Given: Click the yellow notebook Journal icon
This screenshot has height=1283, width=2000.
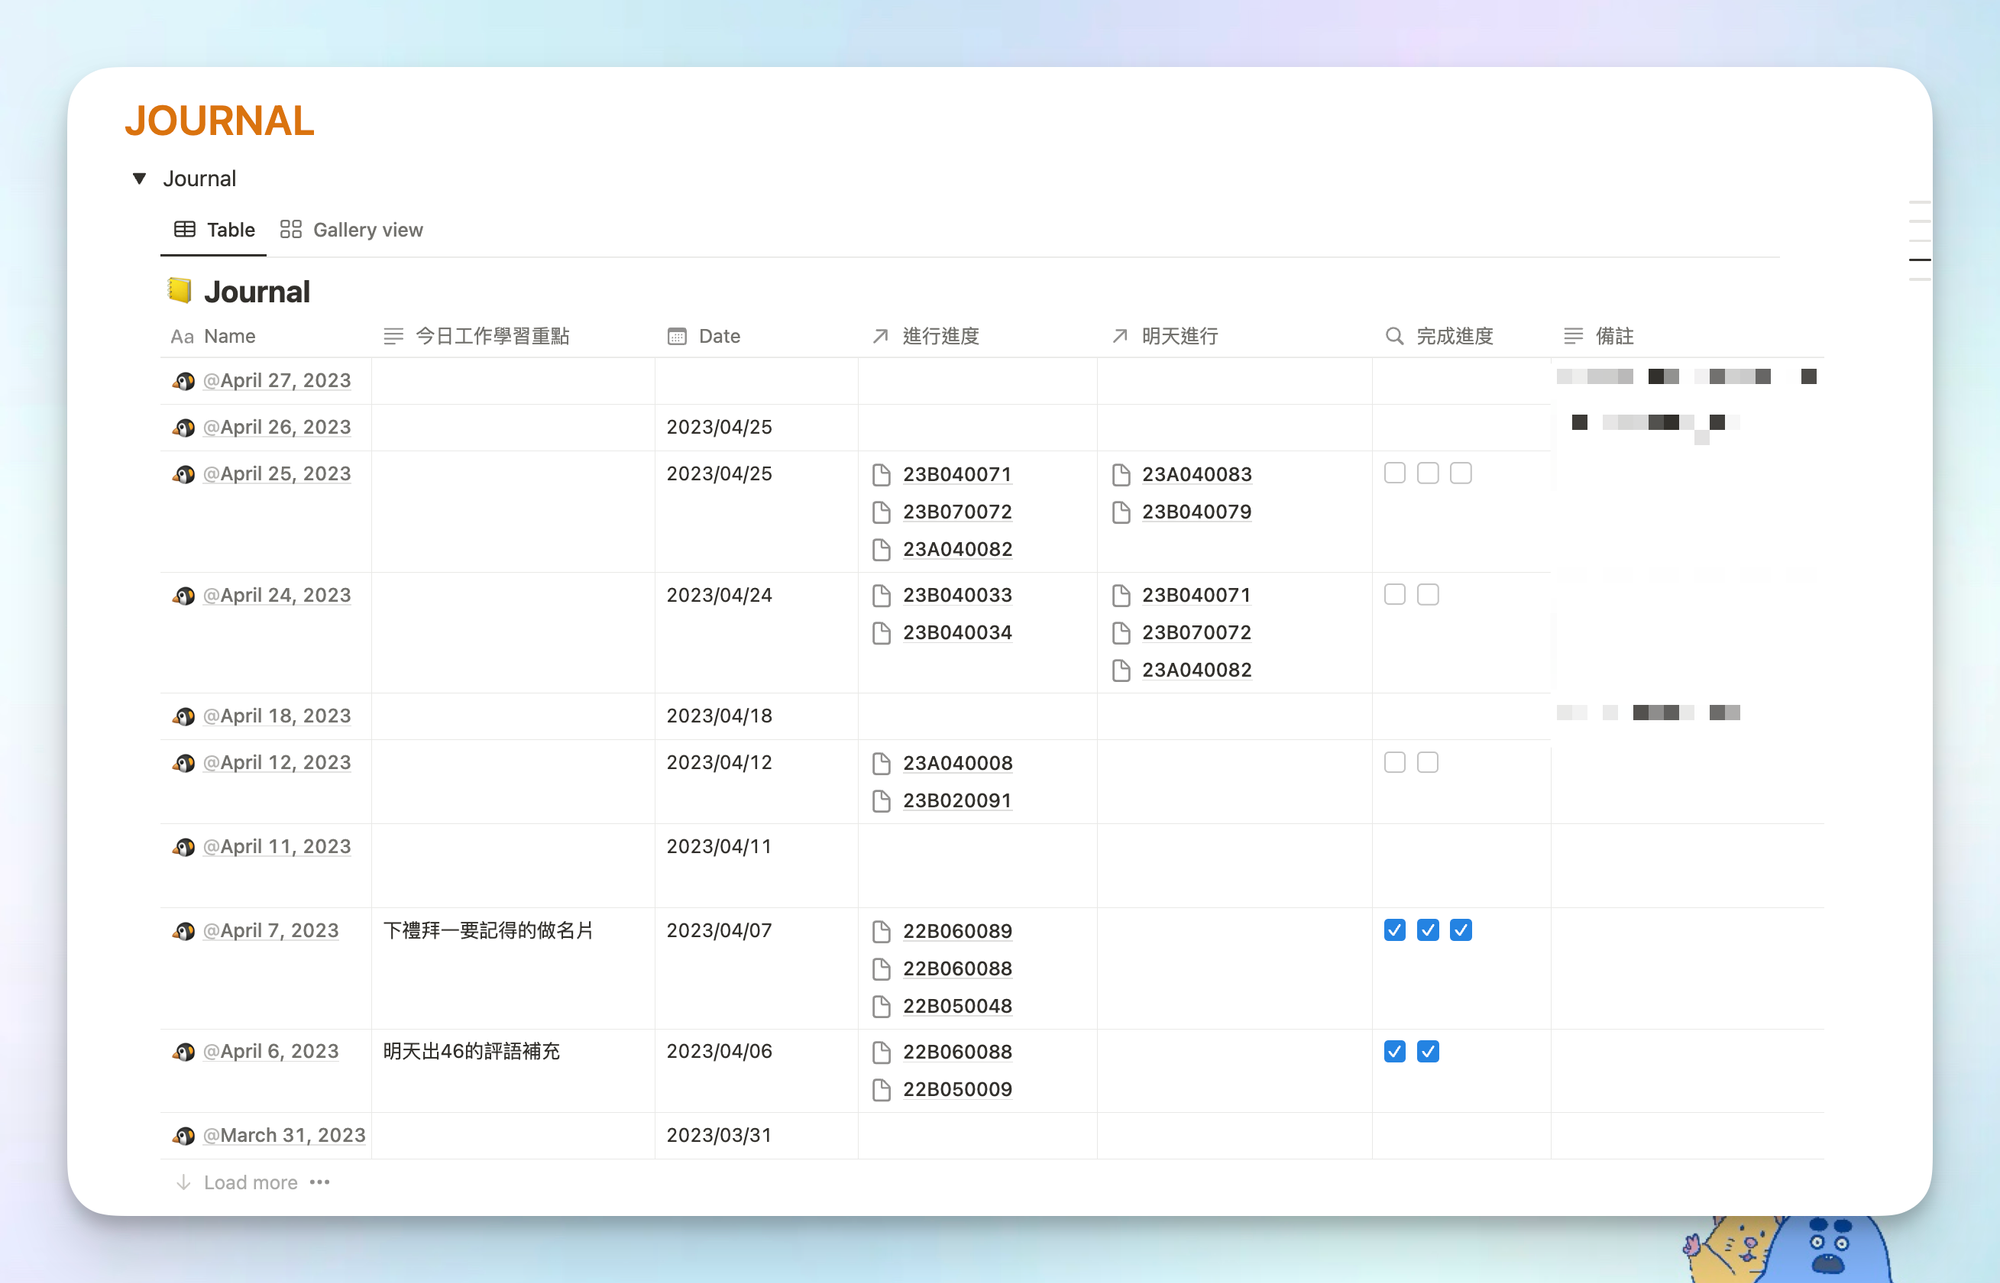Looking at the screenshot, I should (x=179, y=290).
